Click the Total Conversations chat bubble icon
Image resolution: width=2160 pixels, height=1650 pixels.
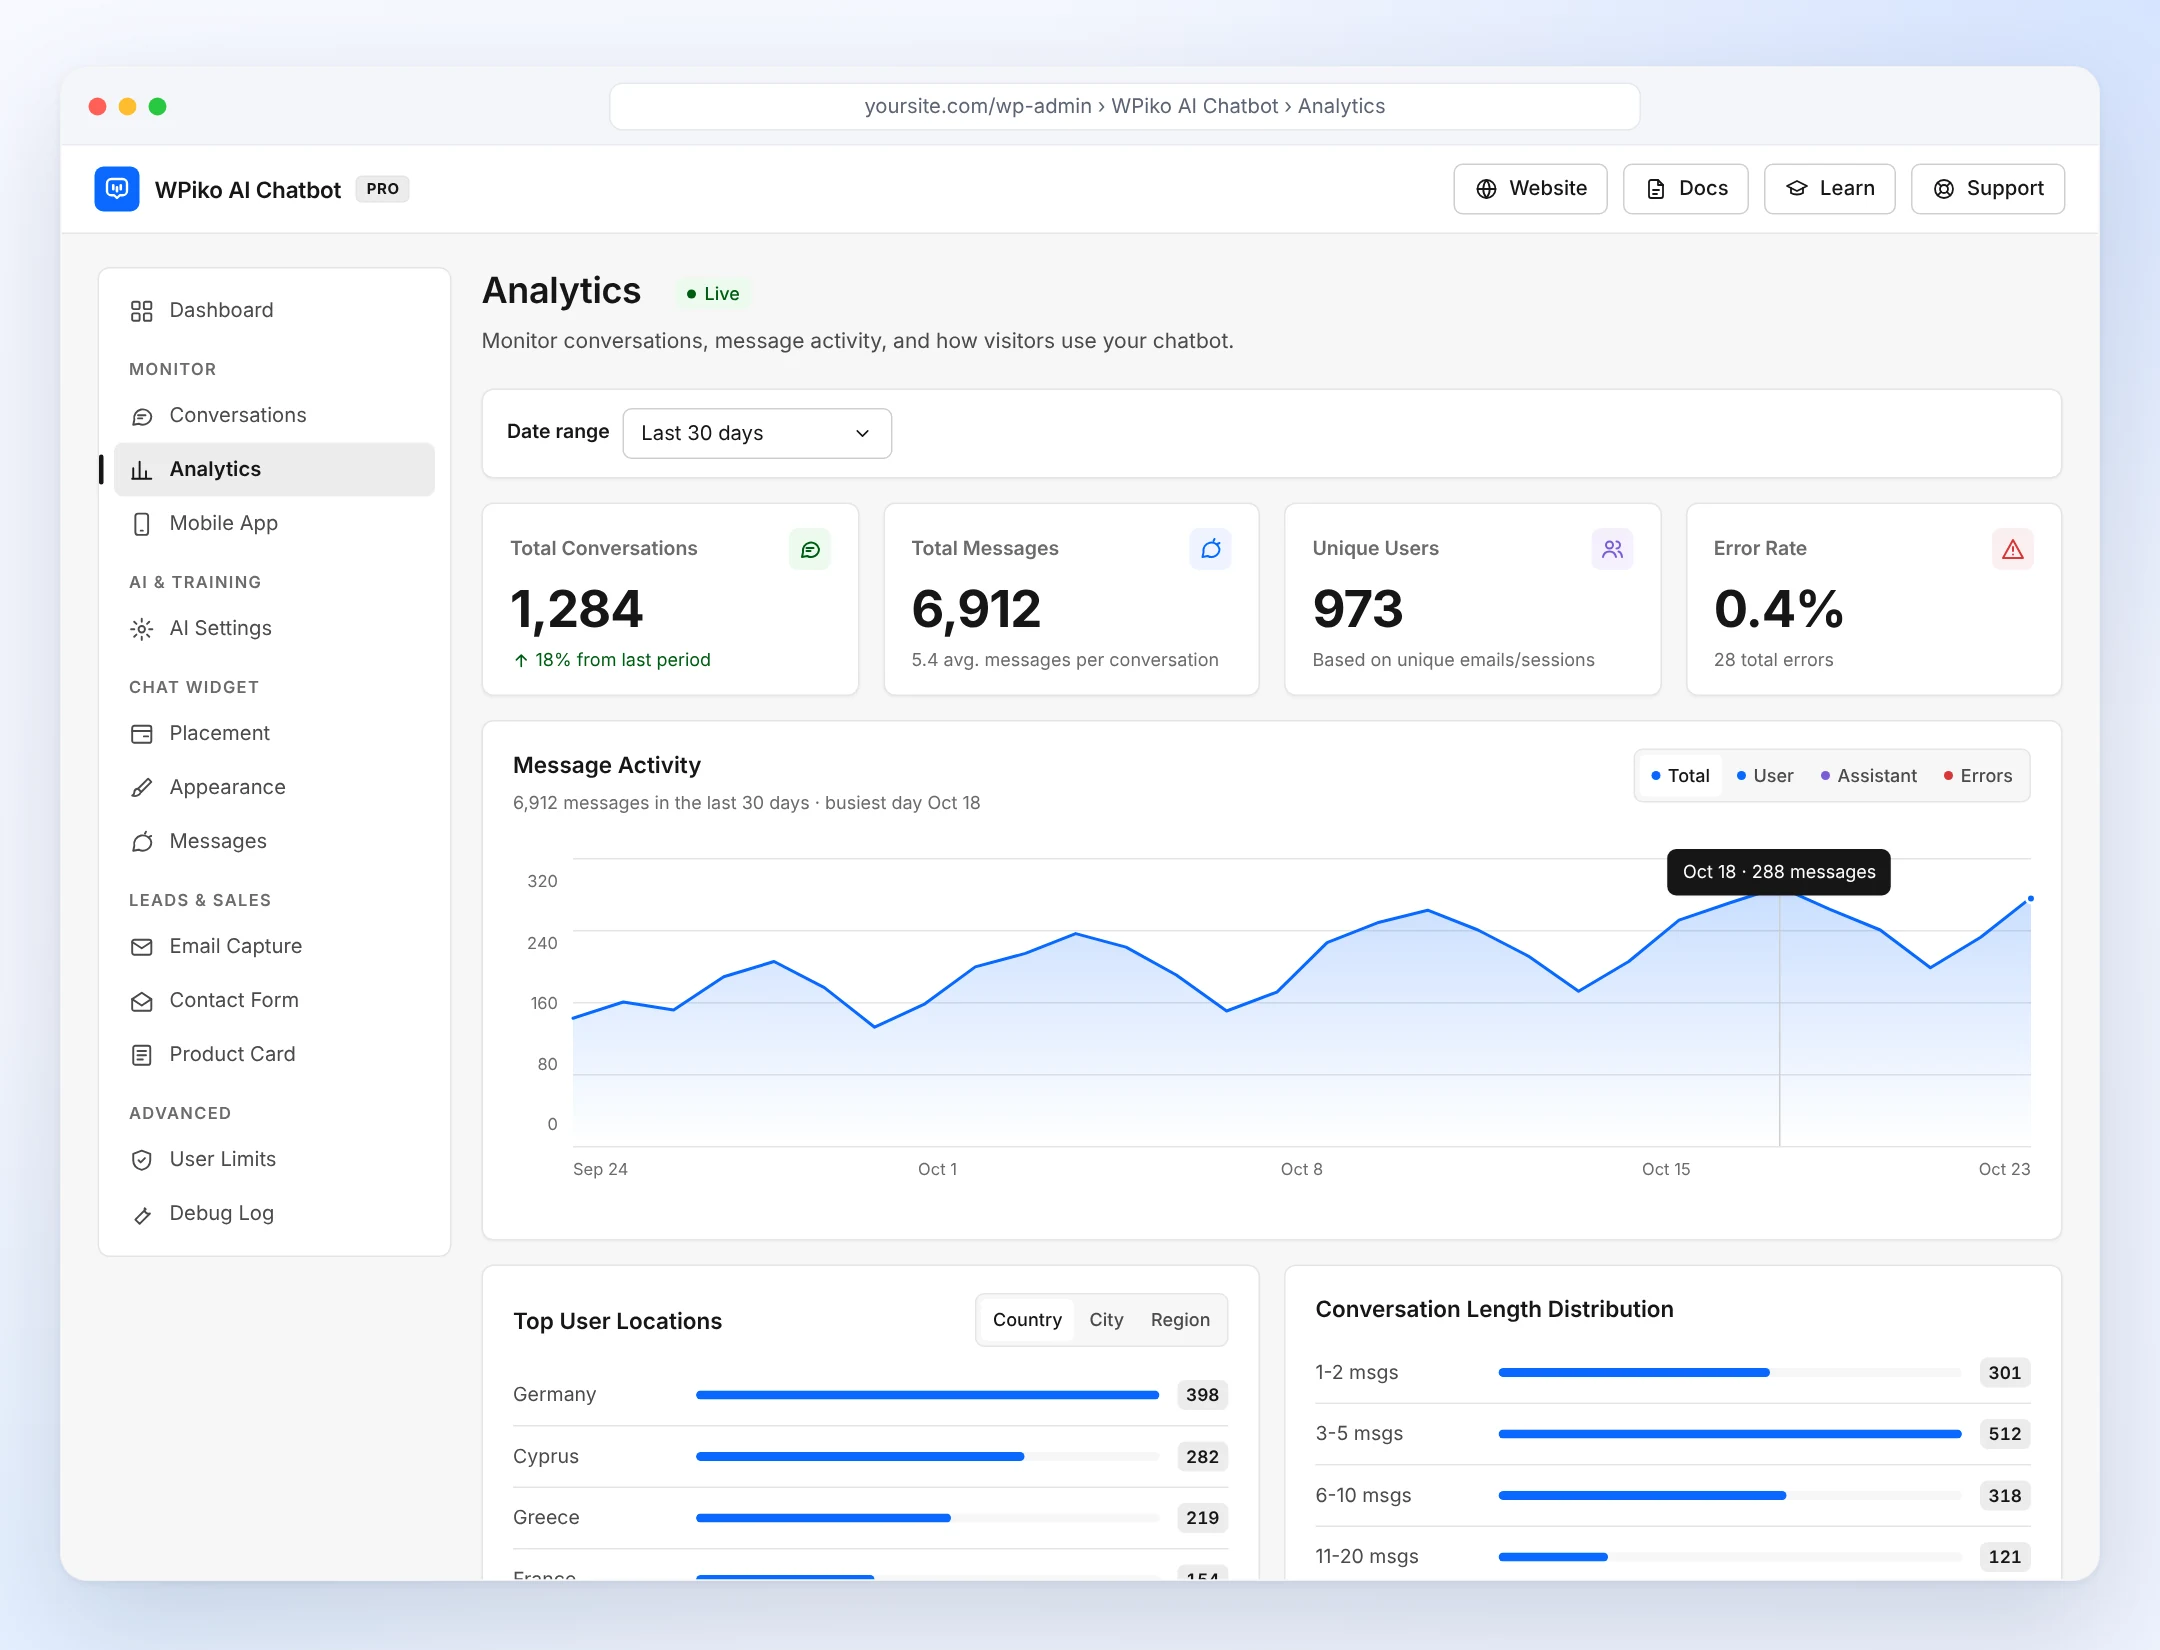(810, 549)
